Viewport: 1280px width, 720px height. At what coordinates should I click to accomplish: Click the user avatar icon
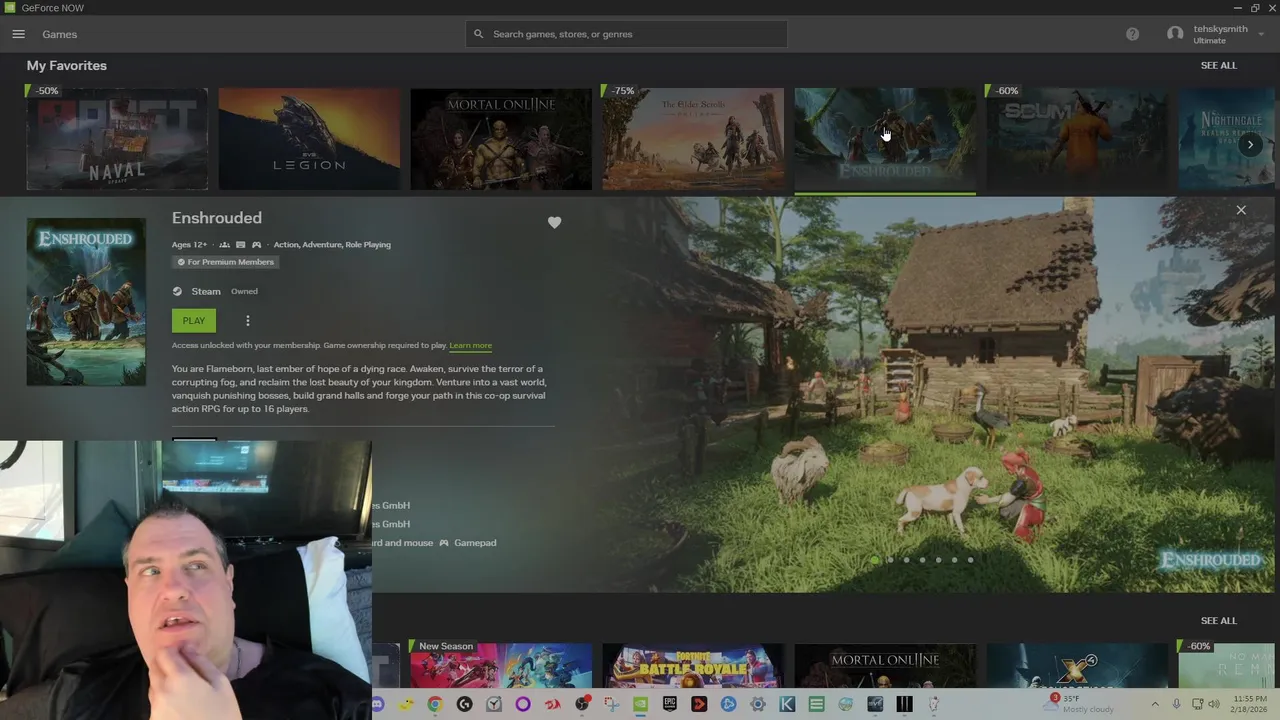(x=1175, y=34)
